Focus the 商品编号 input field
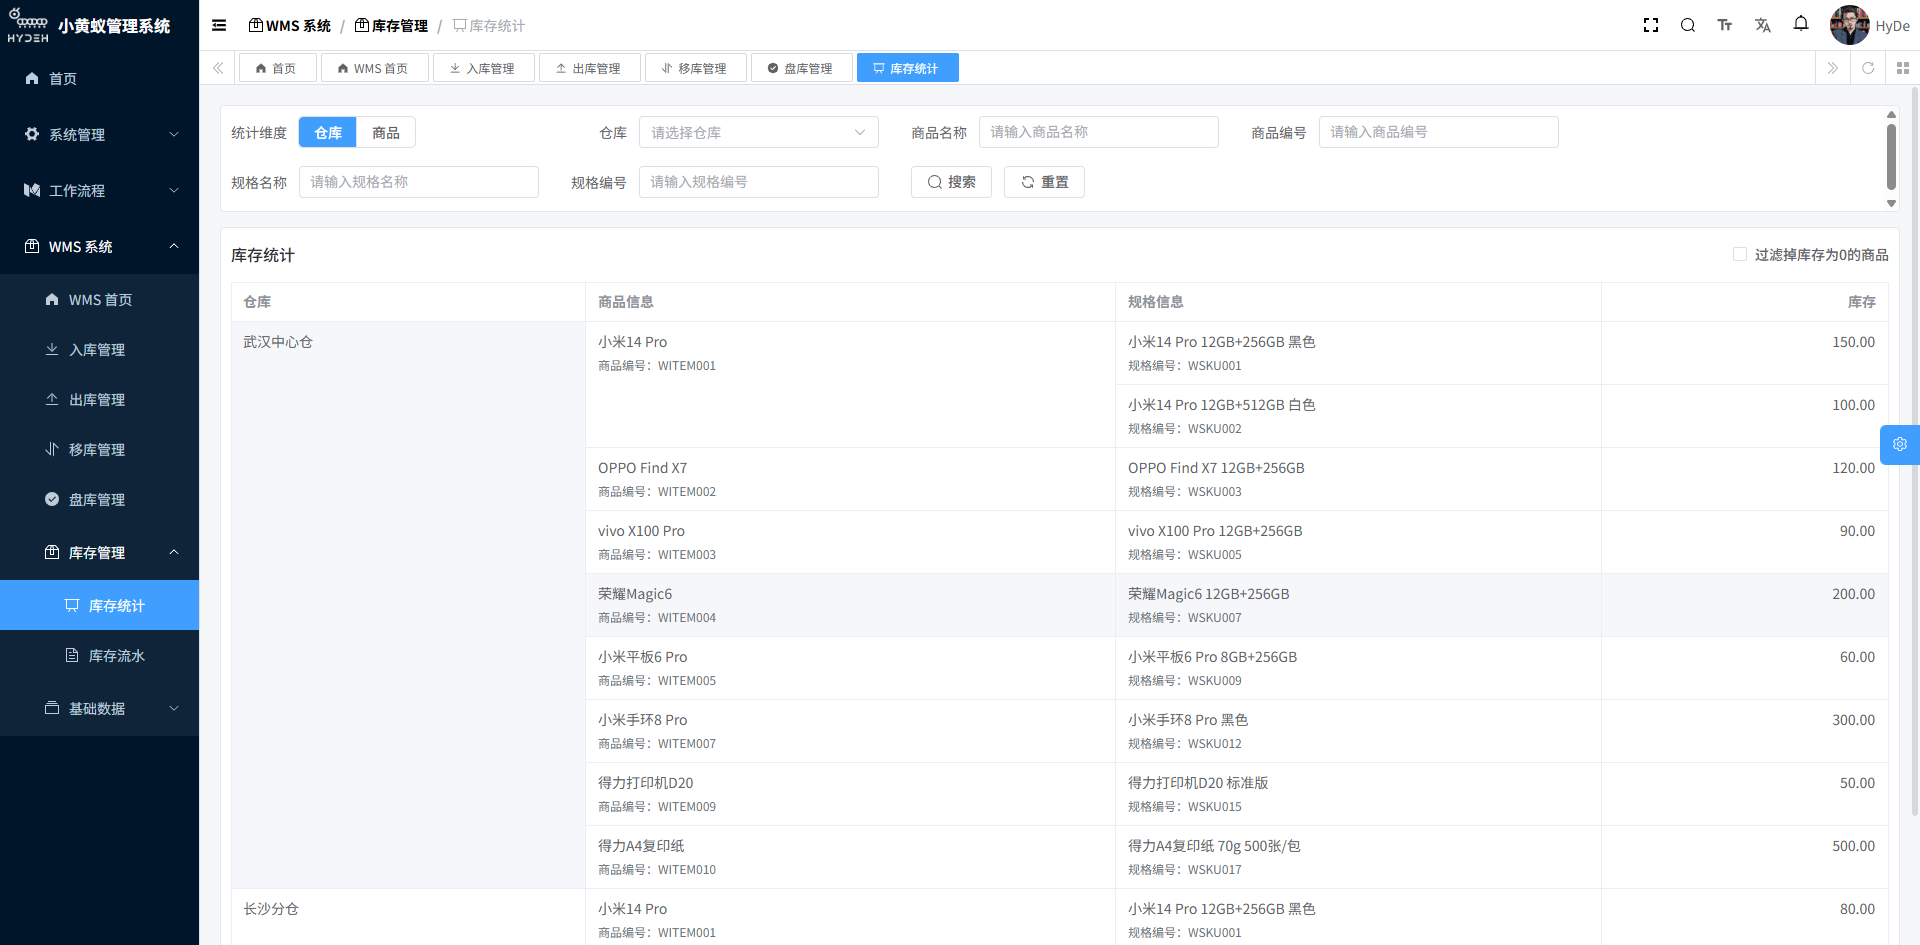 [x=1438, y=132]
